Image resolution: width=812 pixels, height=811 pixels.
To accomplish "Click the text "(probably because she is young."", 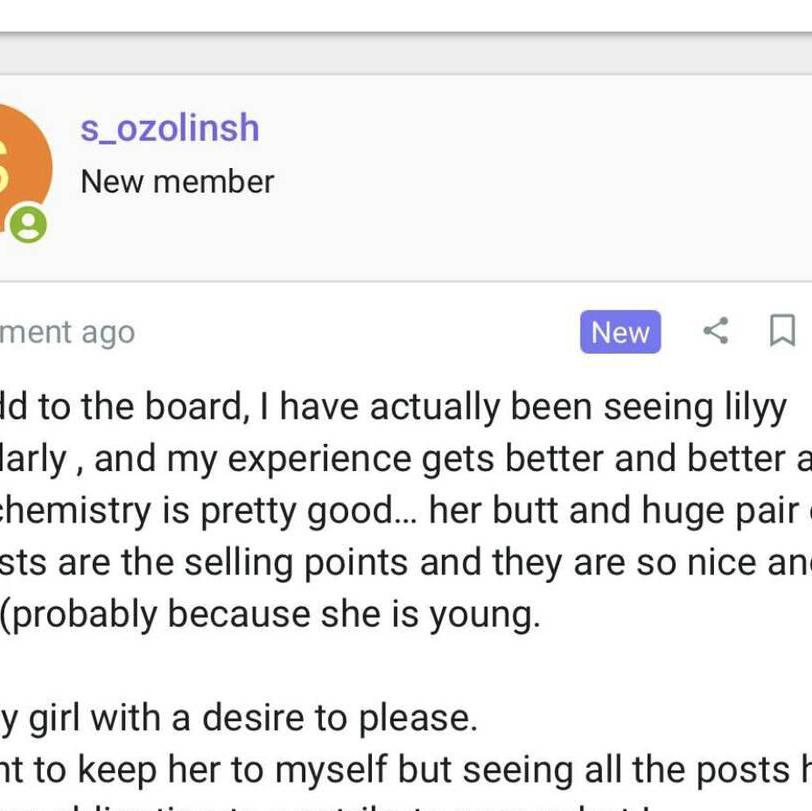I will click(x=270, y=613).
